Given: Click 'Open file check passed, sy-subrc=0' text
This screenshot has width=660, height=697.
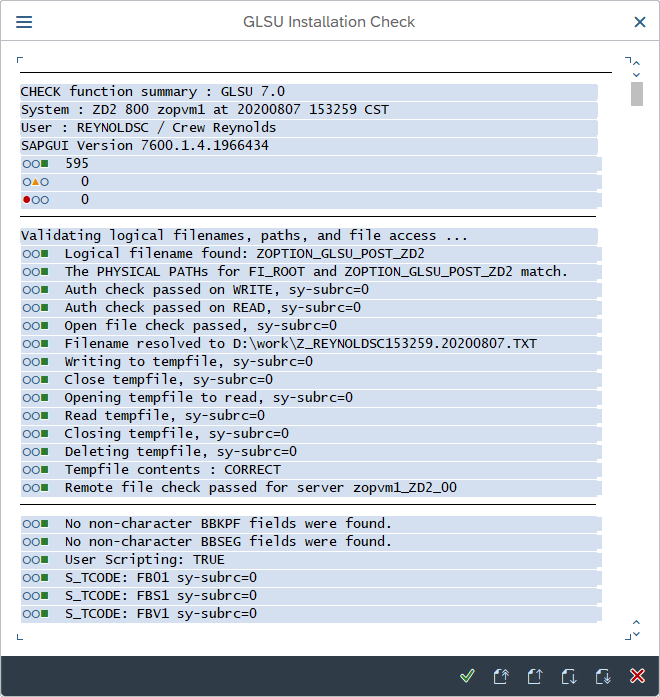Looking at the screenshot, I should click(x=201, y=326).
